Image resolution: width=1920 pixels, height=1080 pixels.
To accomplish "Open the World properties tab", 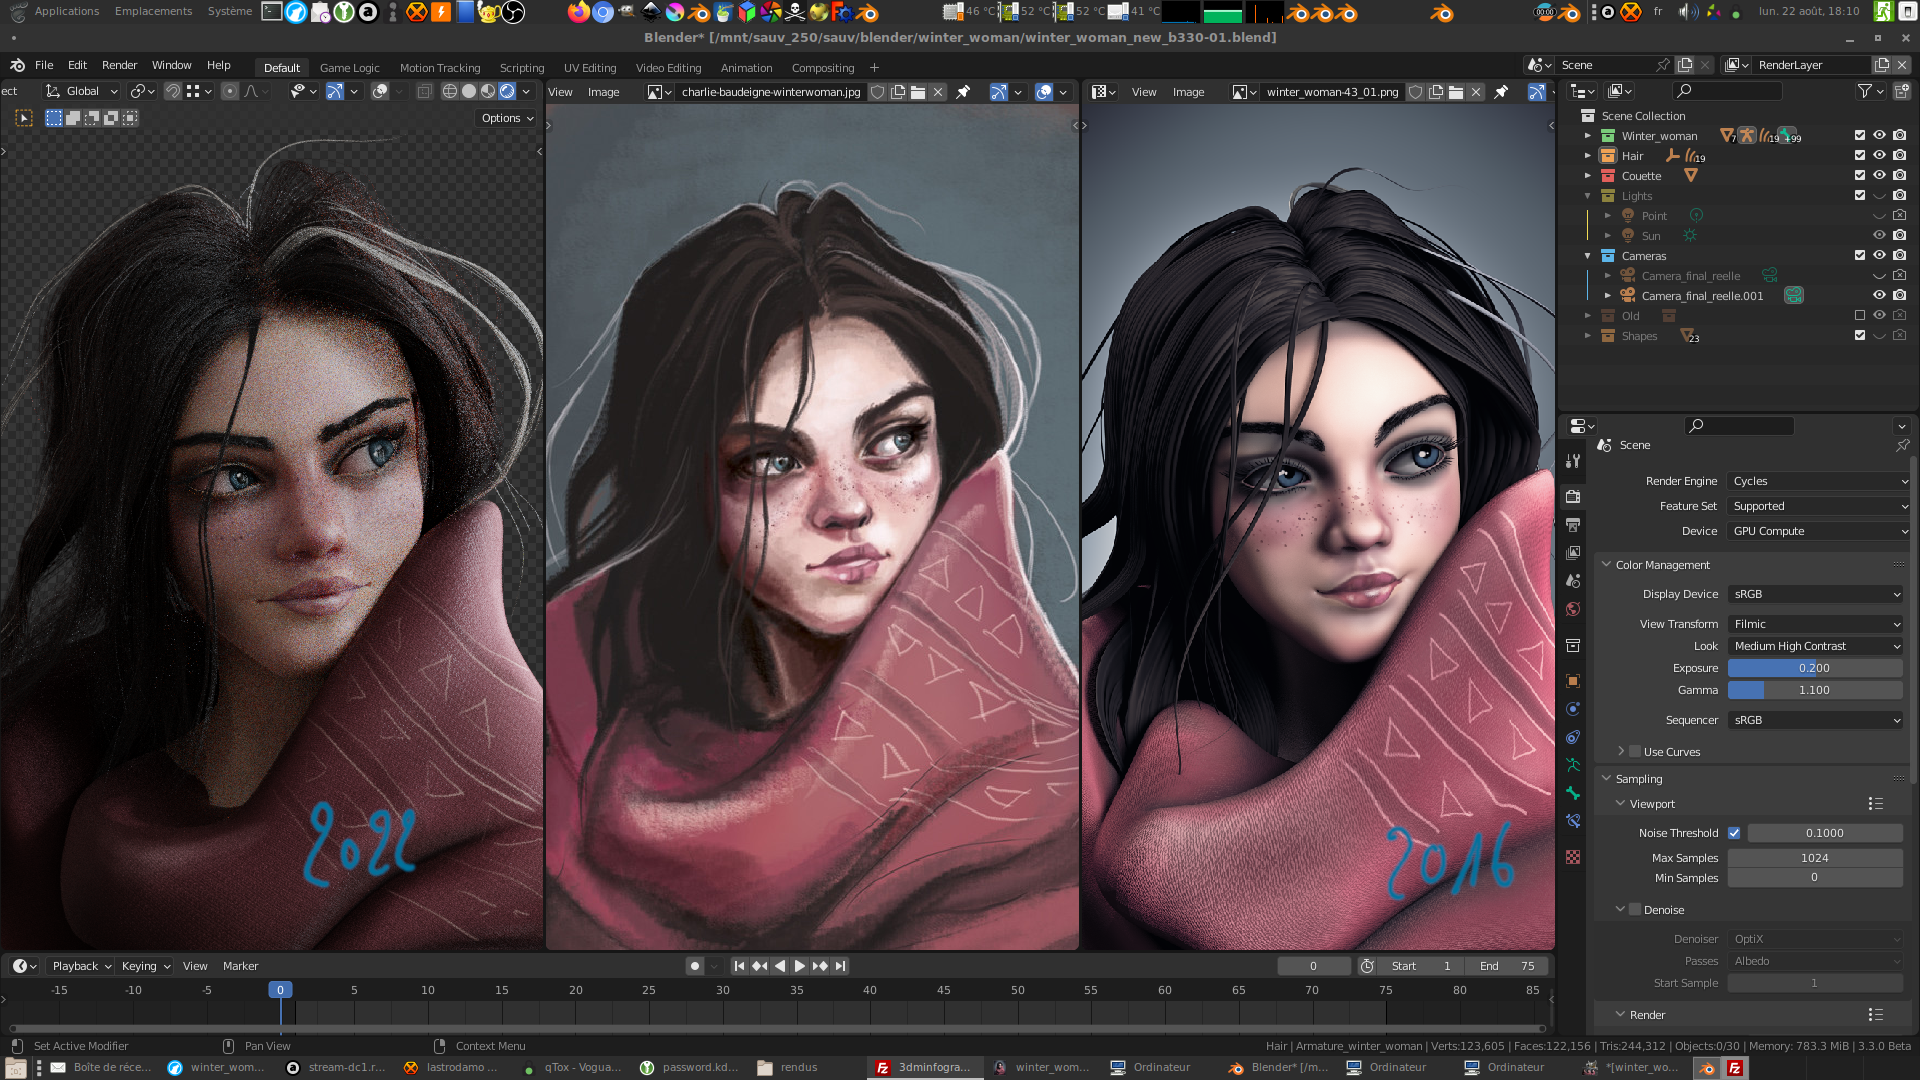I will click(1573, 609).
